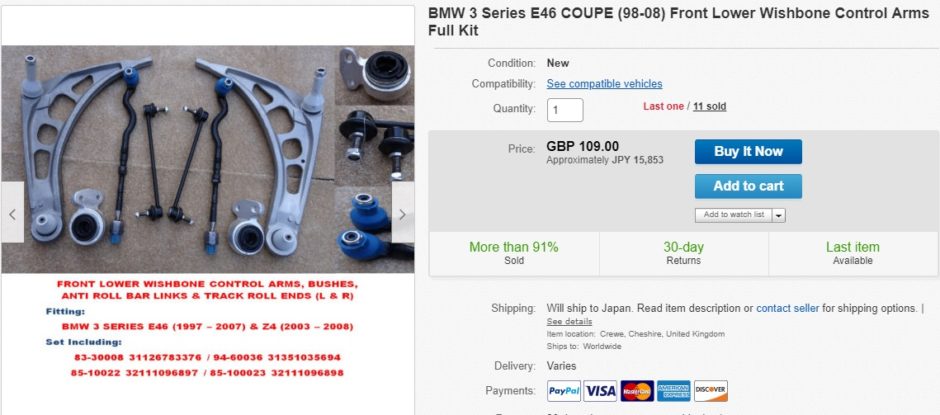940x415 pixels.
Task: Click the Quantity input field
Action: coord(565,110)
